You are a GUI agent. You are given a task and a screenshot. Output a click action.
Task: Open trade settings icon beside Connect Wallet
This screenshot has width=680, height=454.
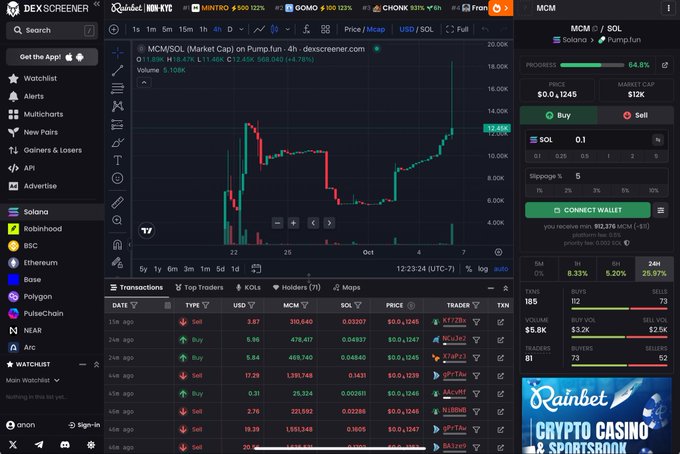pyautogui.click(x=660, y=210)
